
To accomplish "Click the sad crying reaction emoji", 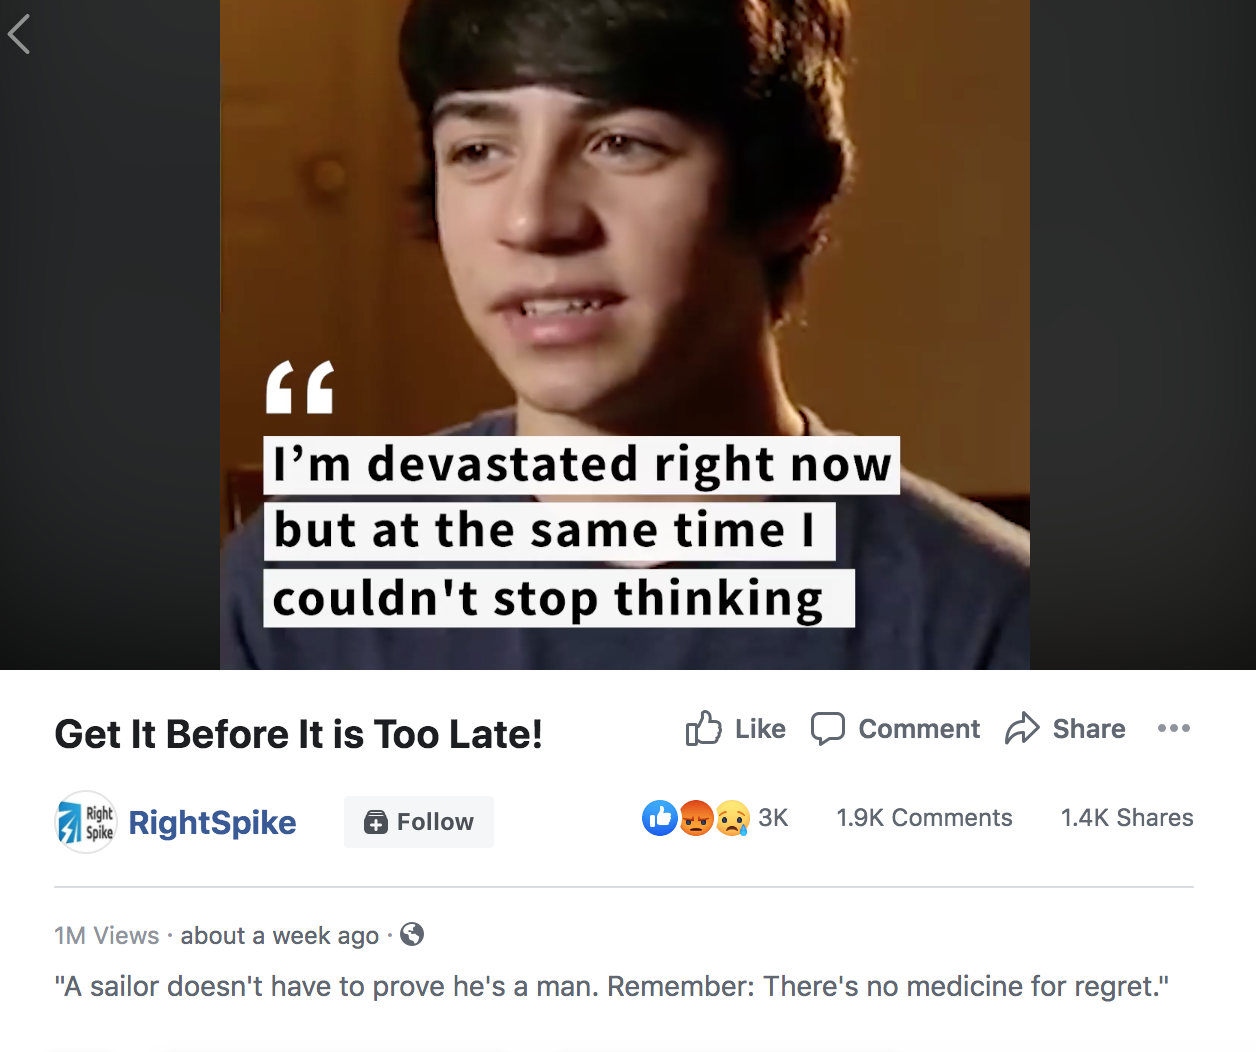I will [732, 818].
